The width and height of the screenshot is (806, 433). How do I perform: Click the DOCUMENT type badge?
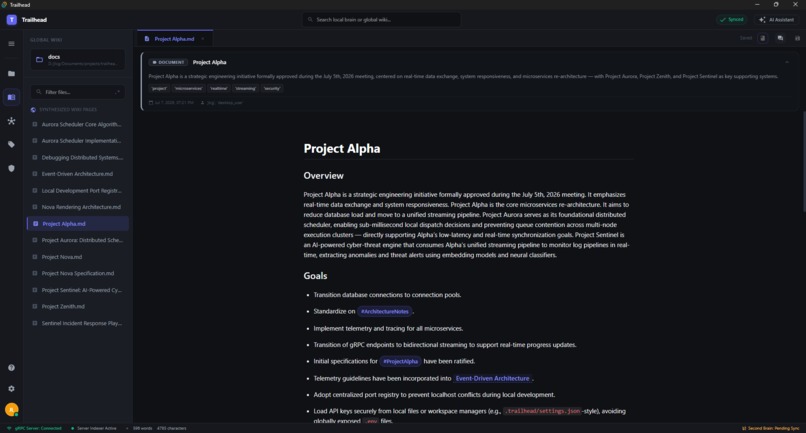pyautogui.click(x=168, y=62)
